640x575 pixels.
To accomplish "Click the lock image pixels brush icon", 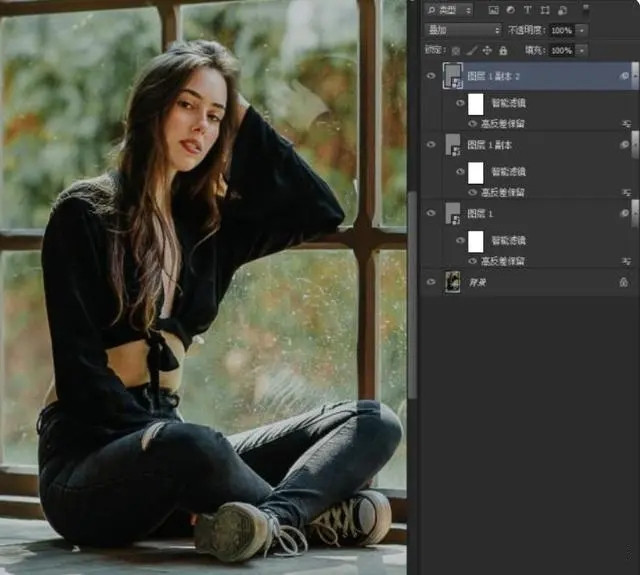I will [471, 50].
